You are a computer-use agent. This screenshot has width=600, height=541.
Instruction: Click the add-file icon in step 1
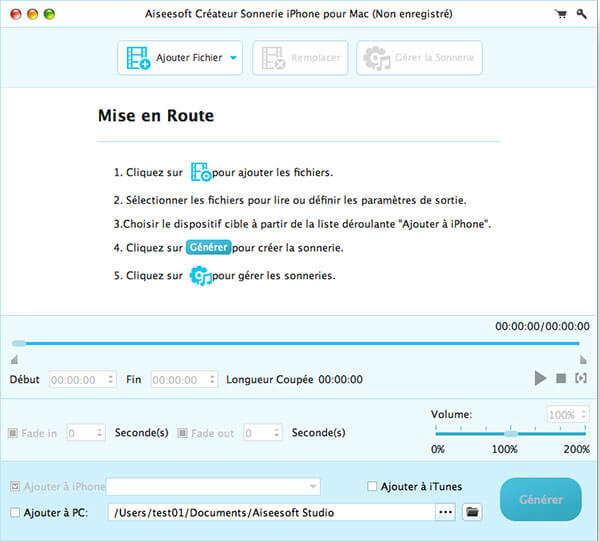point(201,172)
